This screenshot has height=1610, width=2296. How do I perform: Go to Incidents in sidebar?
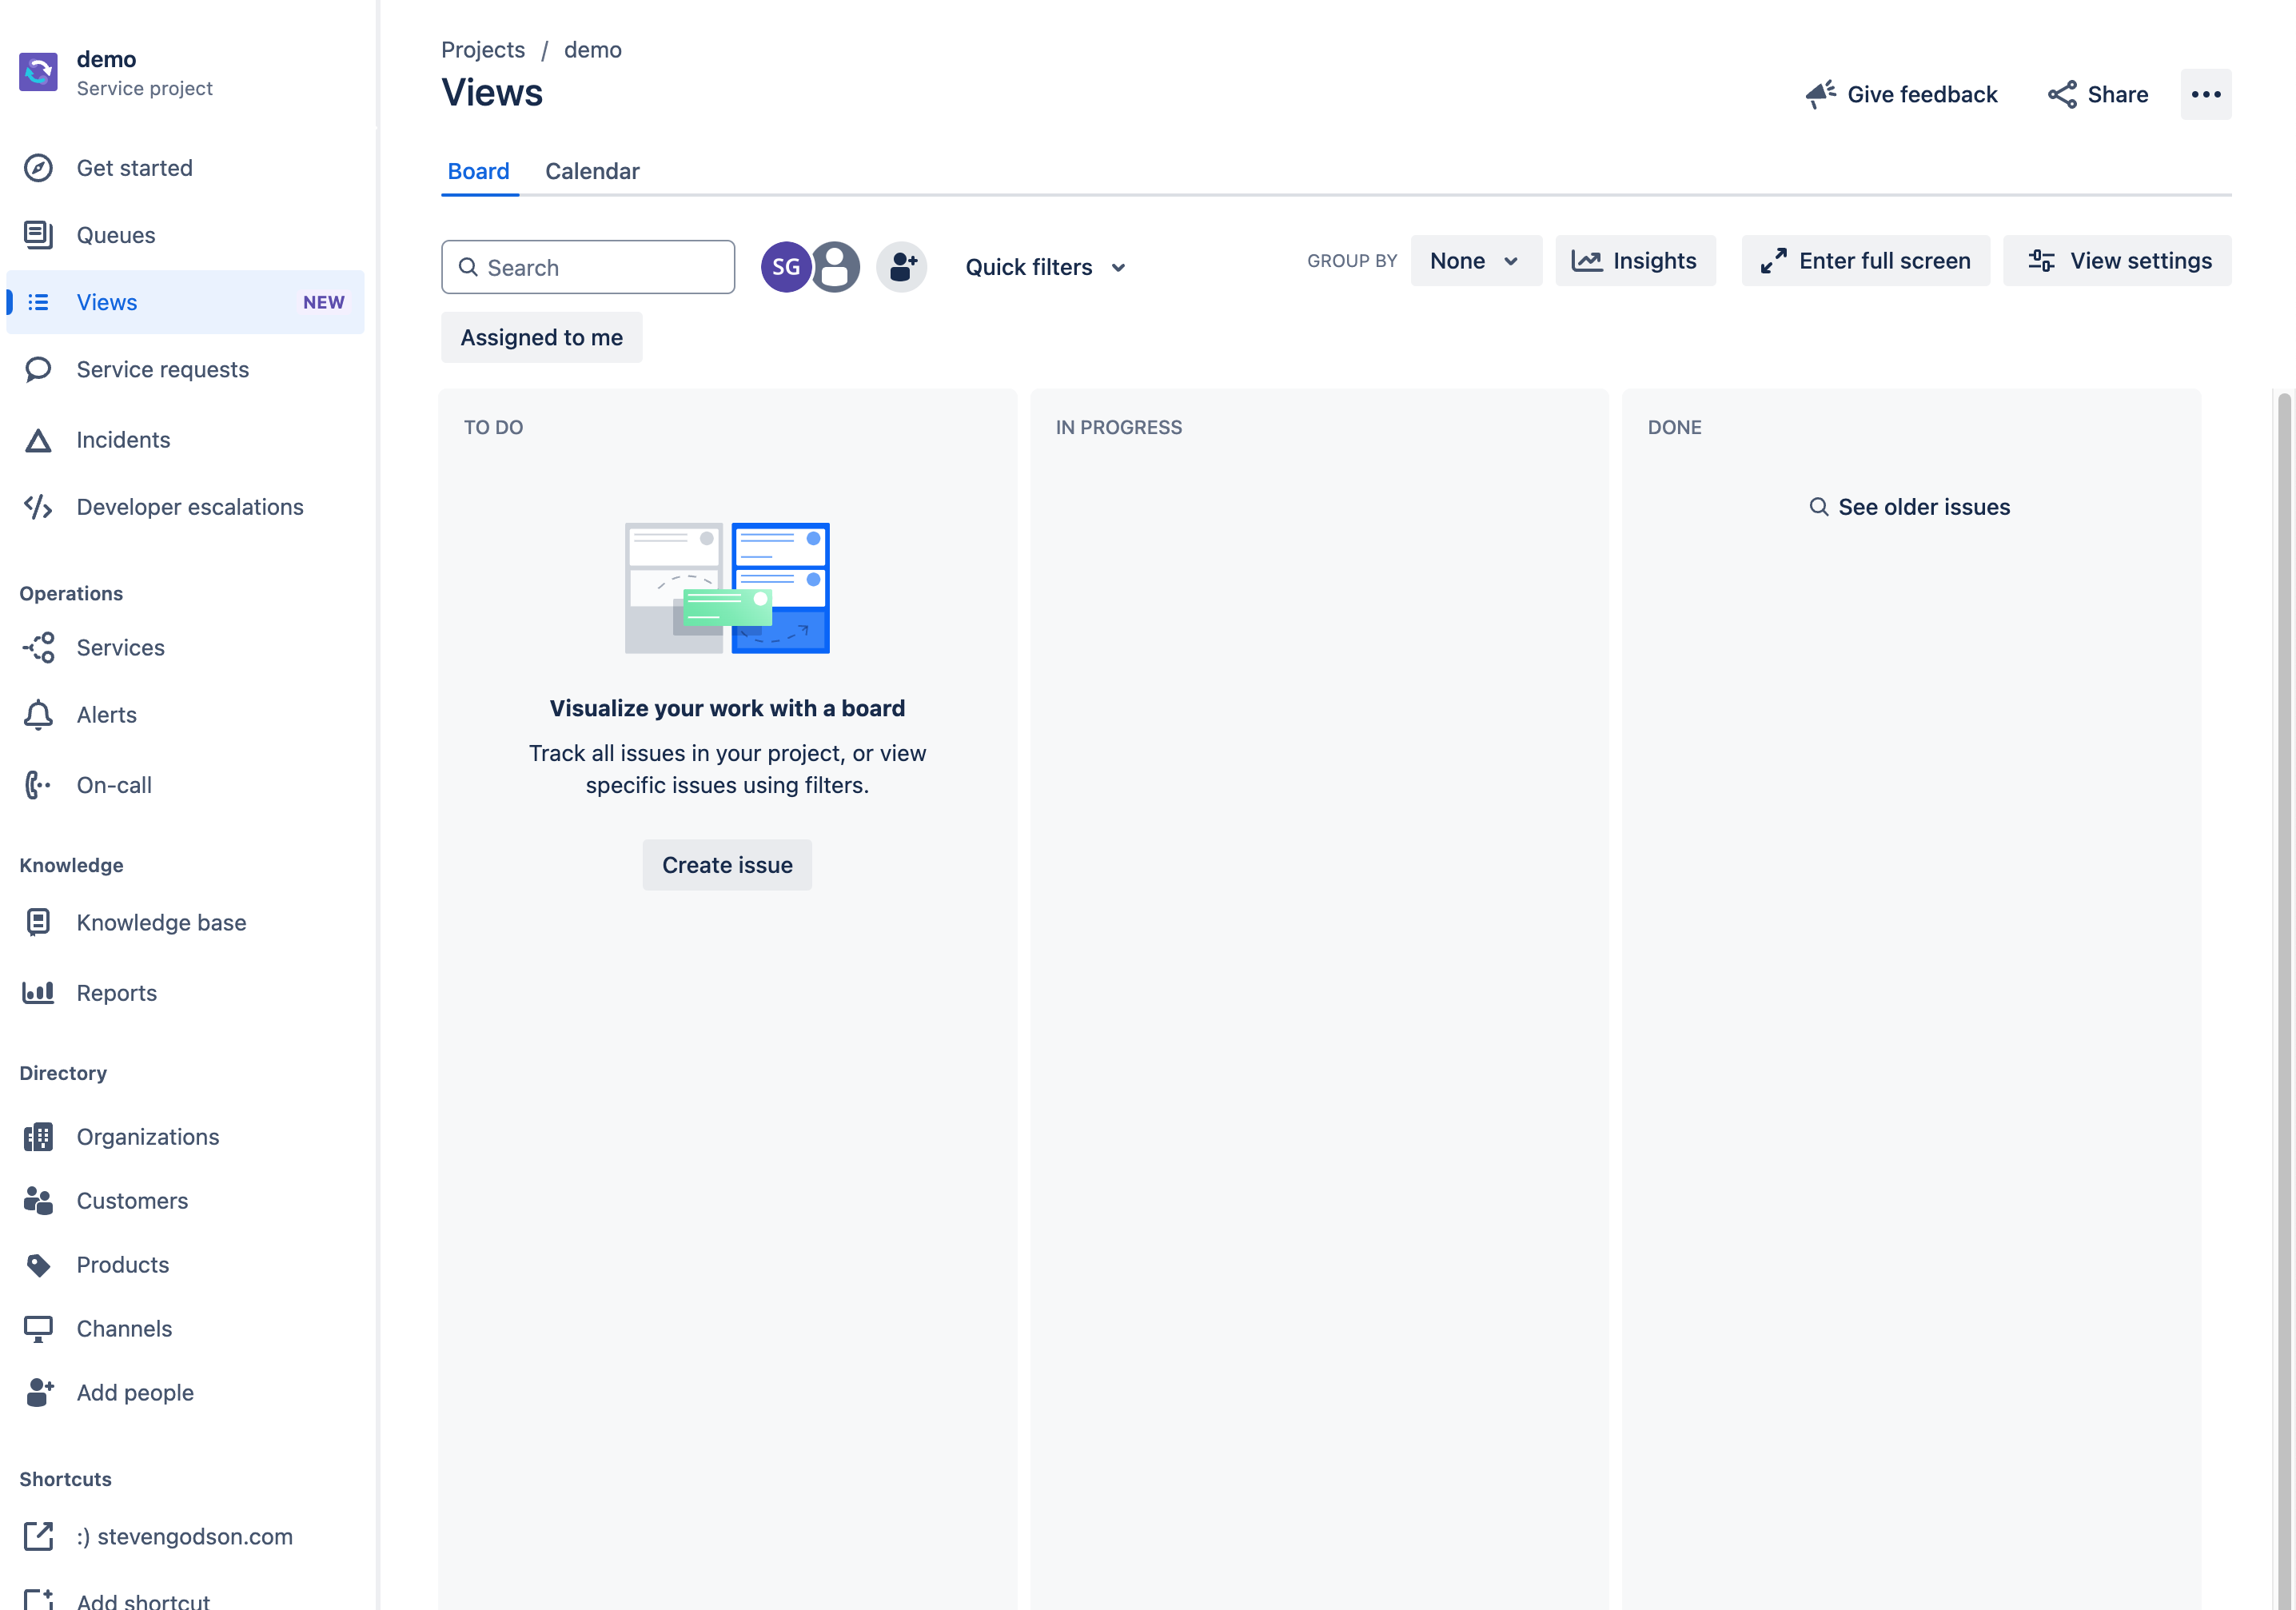tap(185, 440)
